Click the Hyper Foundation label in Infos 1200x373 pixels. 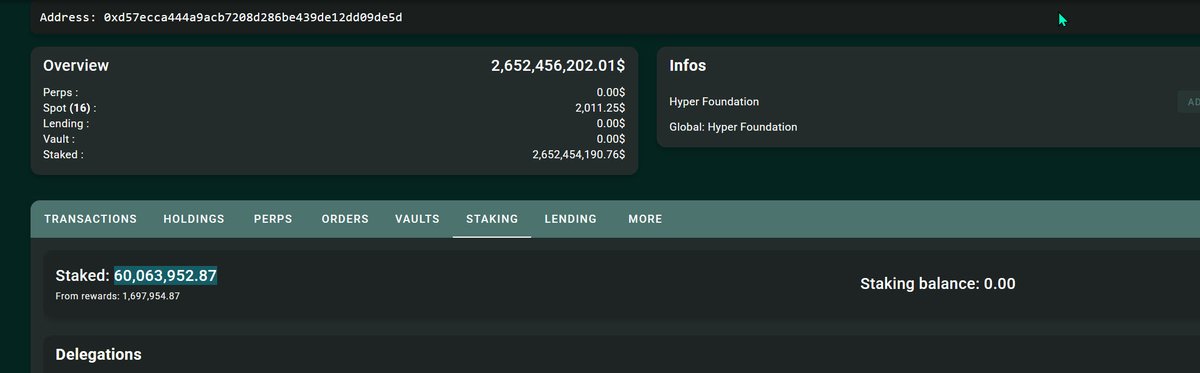pos(714,102)
